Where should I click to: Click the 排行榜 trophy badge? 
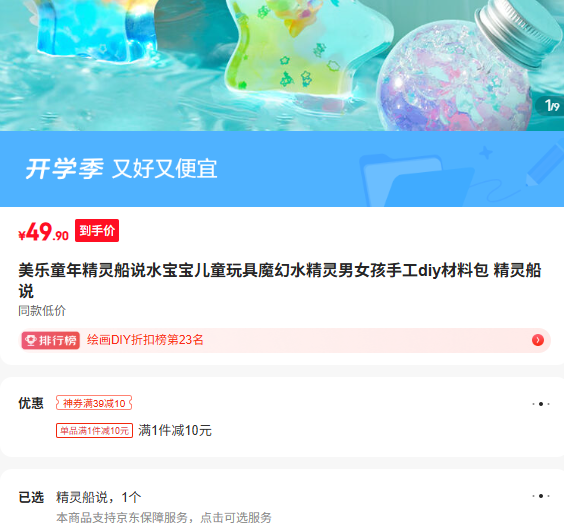(x=51, y=340)
